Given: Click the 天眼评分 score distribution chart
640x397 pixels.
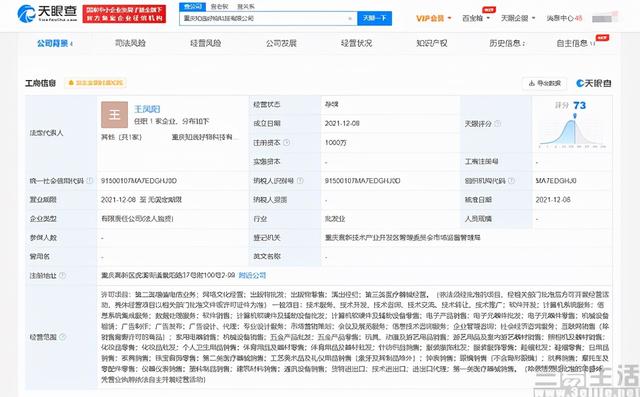Looking at the screenshot, I should pyautogui.click(x=573, y=131).
